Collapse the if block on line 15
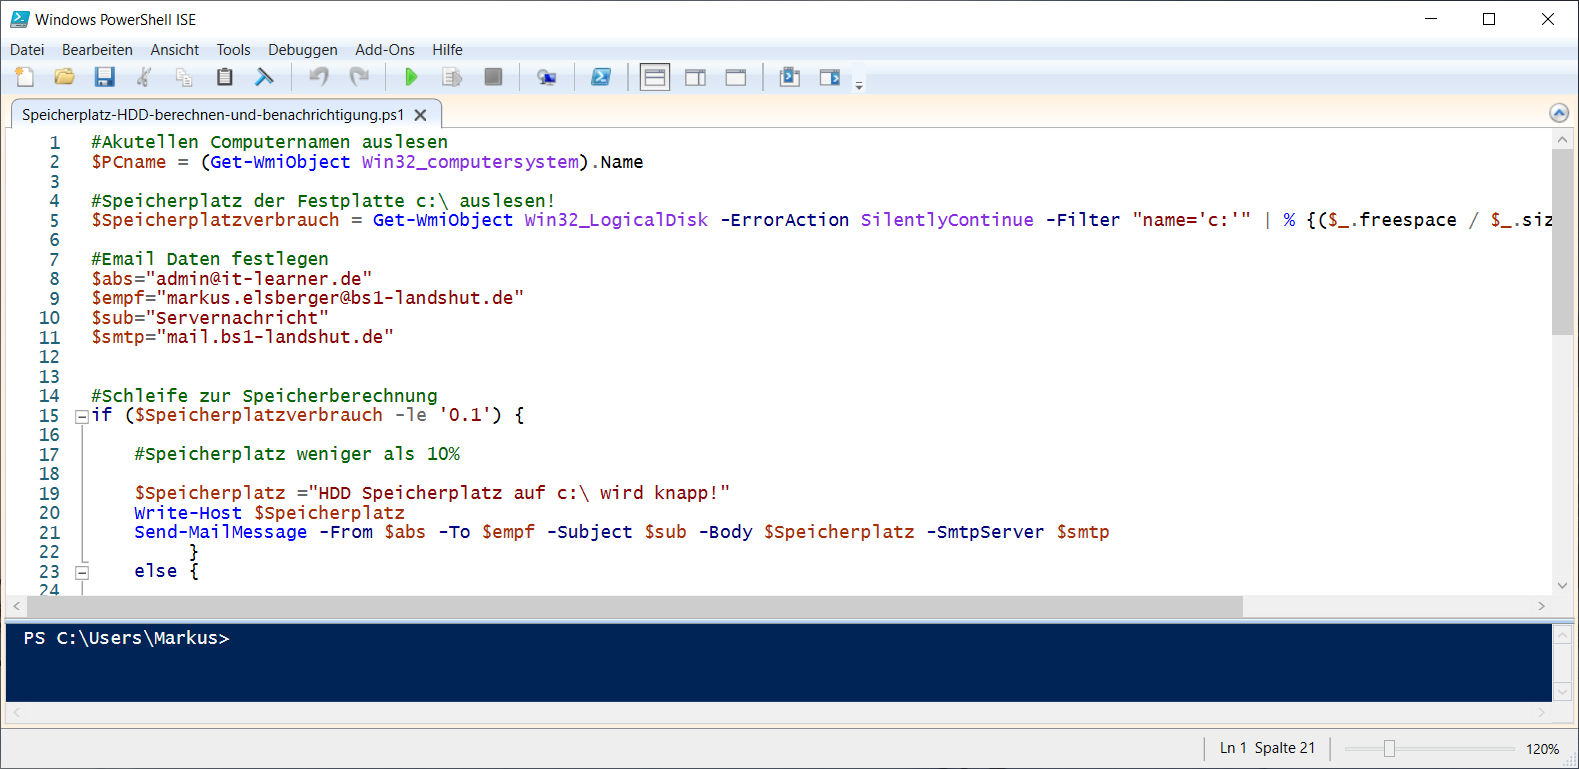Viewport: 1579px width, 769px height. [x=82, y=416]
